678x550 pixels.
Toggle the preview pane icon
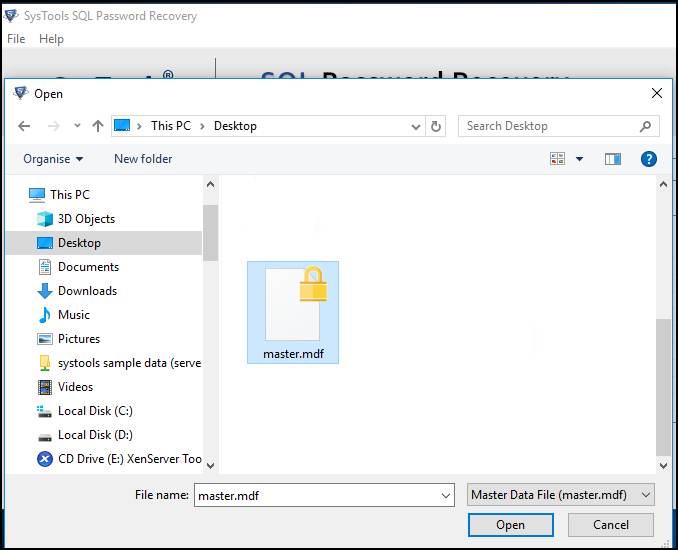(612, 159)
